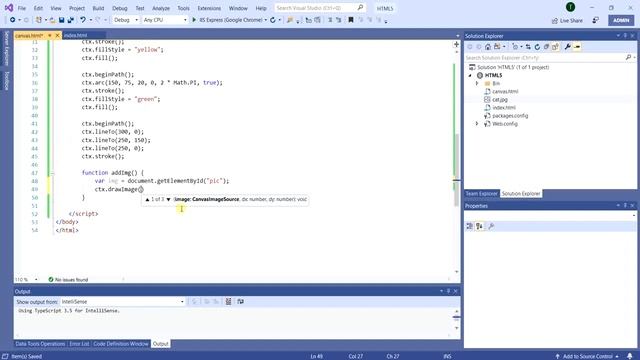Switch to the index.html editor tab
Viewport: 640px width, 360px height.
pos(76,36)
